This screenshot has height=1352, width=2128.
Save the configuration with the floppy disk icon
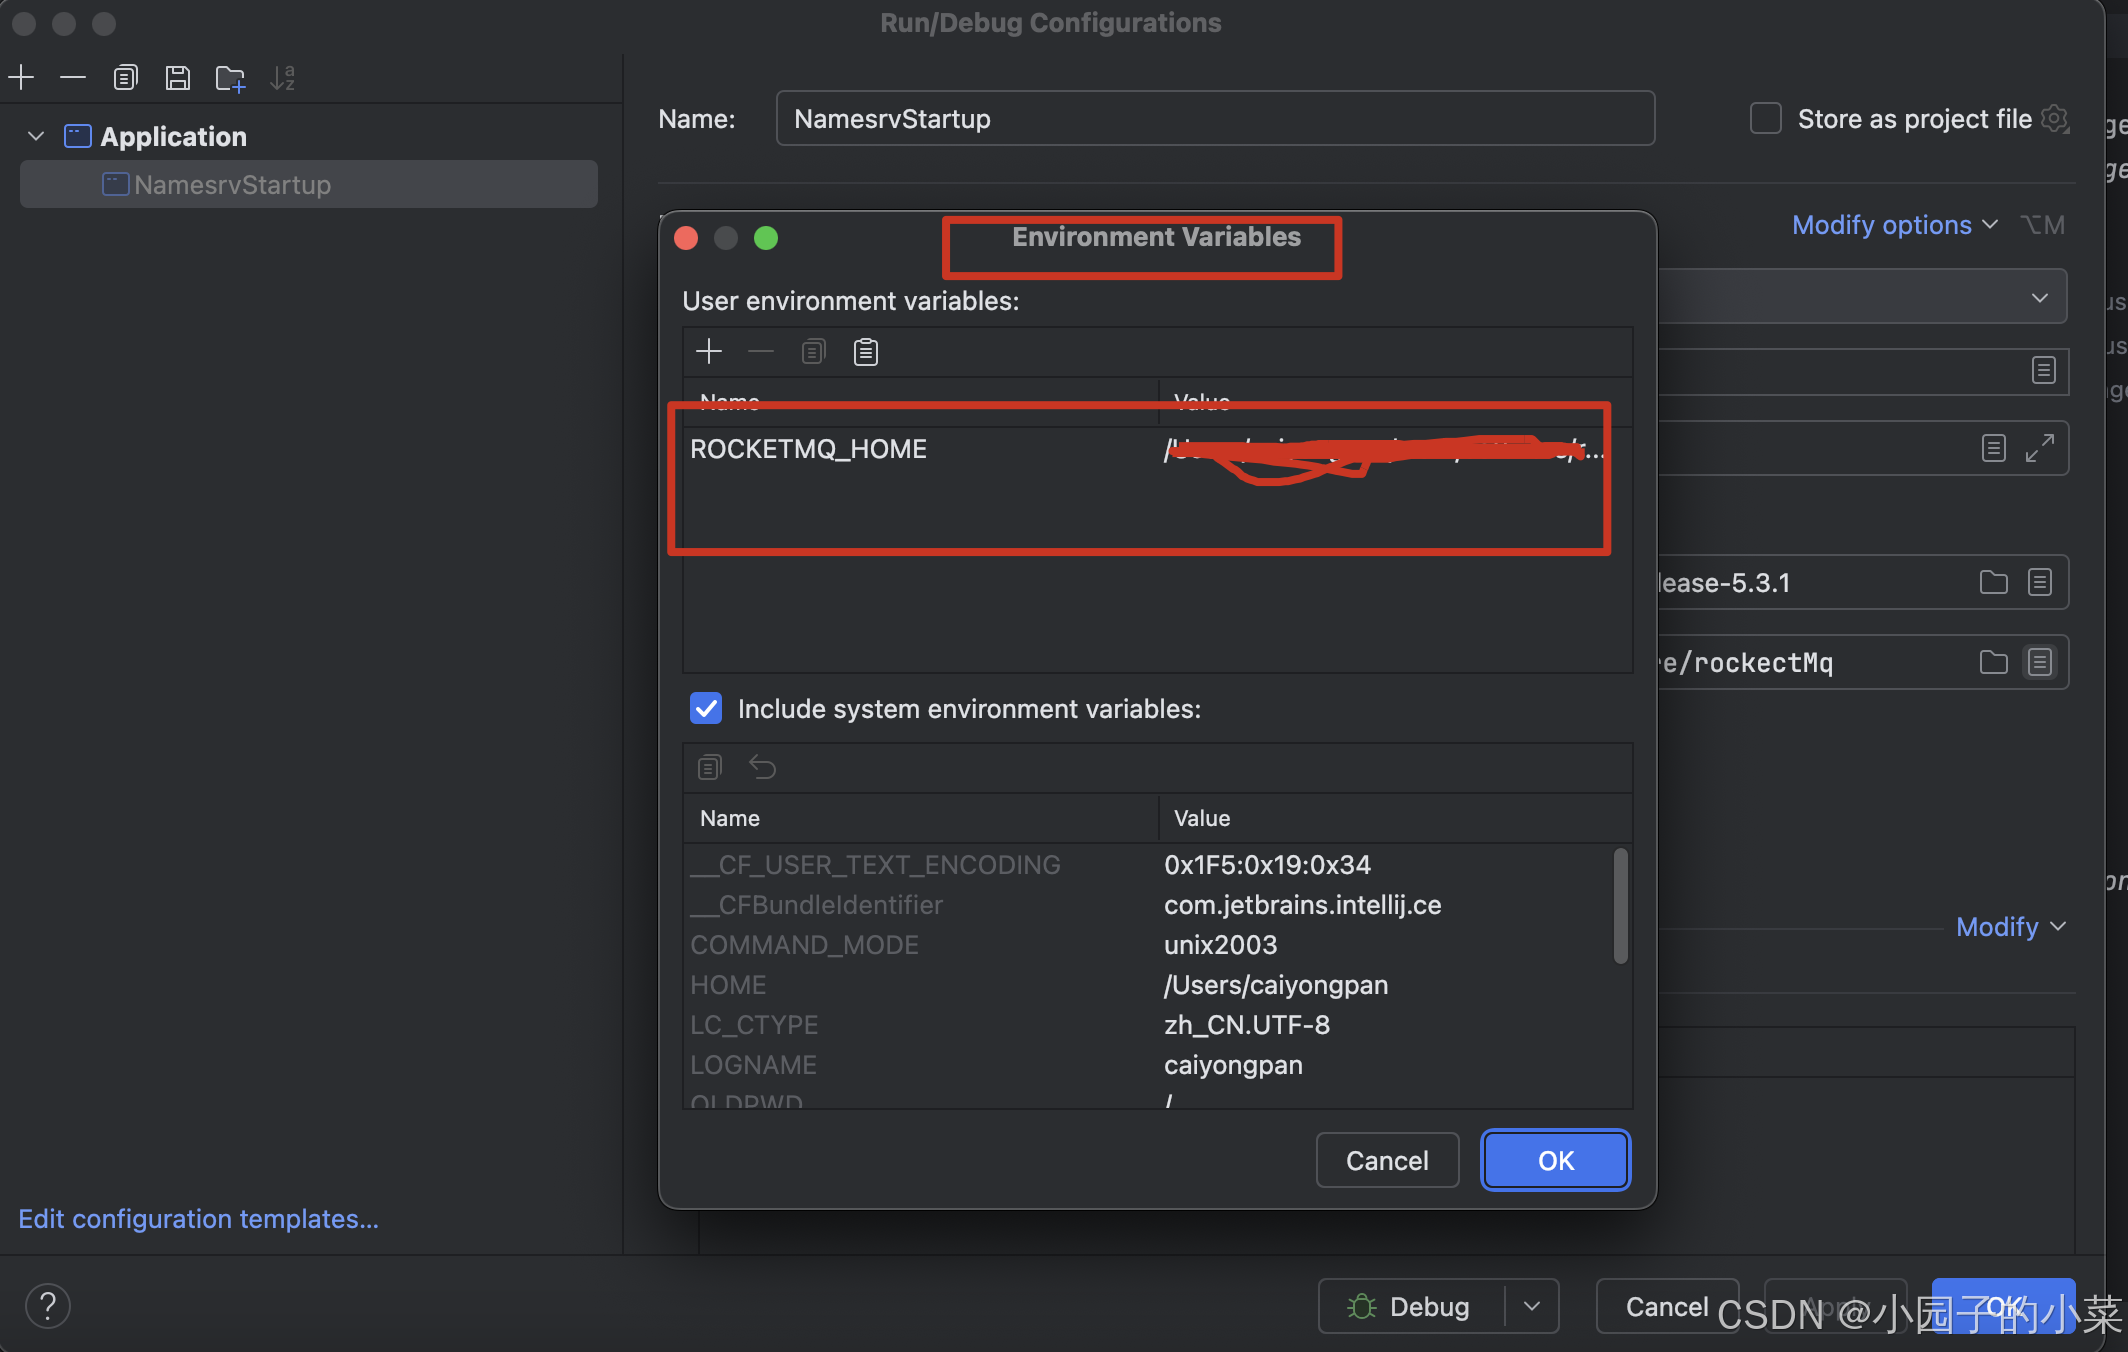pyautogui.click(x=178, y=77)
